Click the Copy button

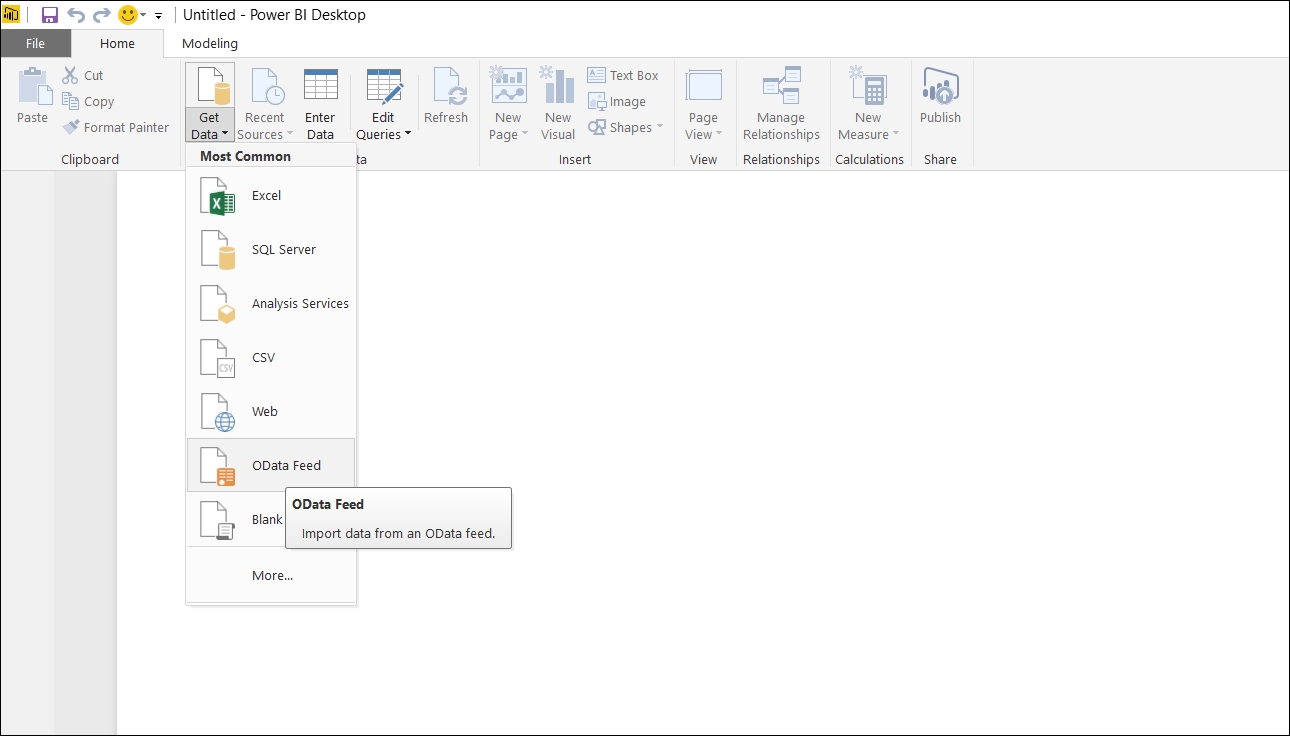88,101
